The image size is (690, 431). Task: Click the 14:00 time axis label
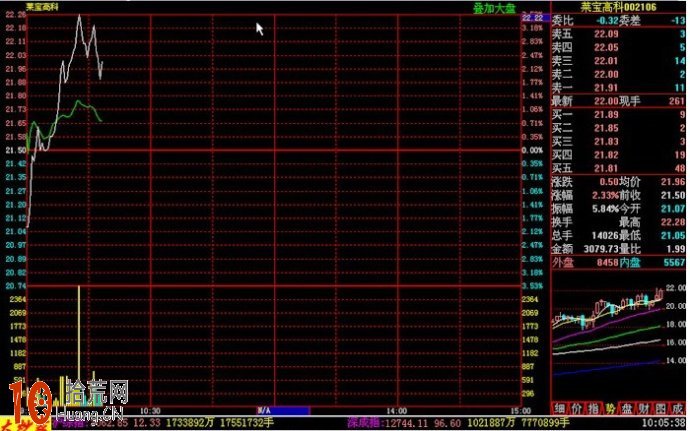tap(396, 411)
